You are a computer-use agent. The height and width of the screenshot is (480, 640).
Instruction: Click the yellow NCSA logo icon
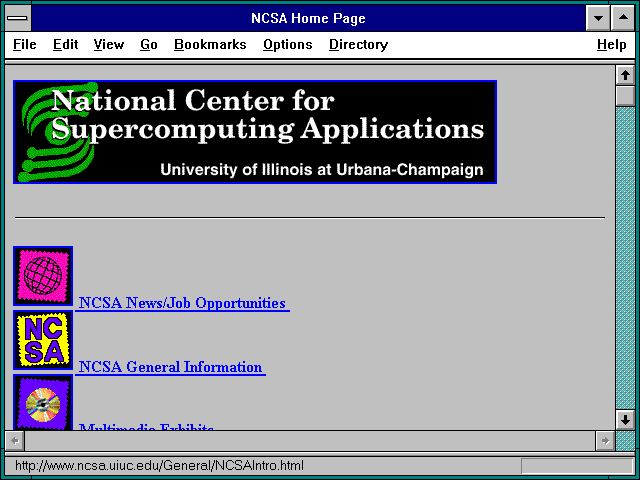[x=43, y=340]
